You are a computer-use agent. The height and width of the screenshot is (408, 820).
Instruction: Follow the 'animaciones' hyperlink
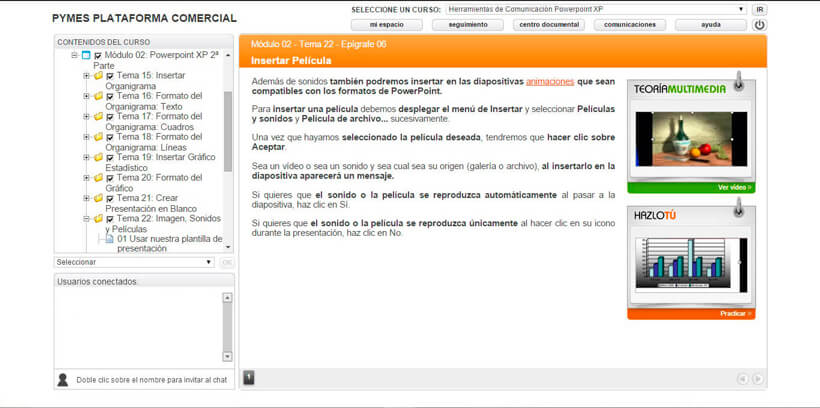click(550, 82)
